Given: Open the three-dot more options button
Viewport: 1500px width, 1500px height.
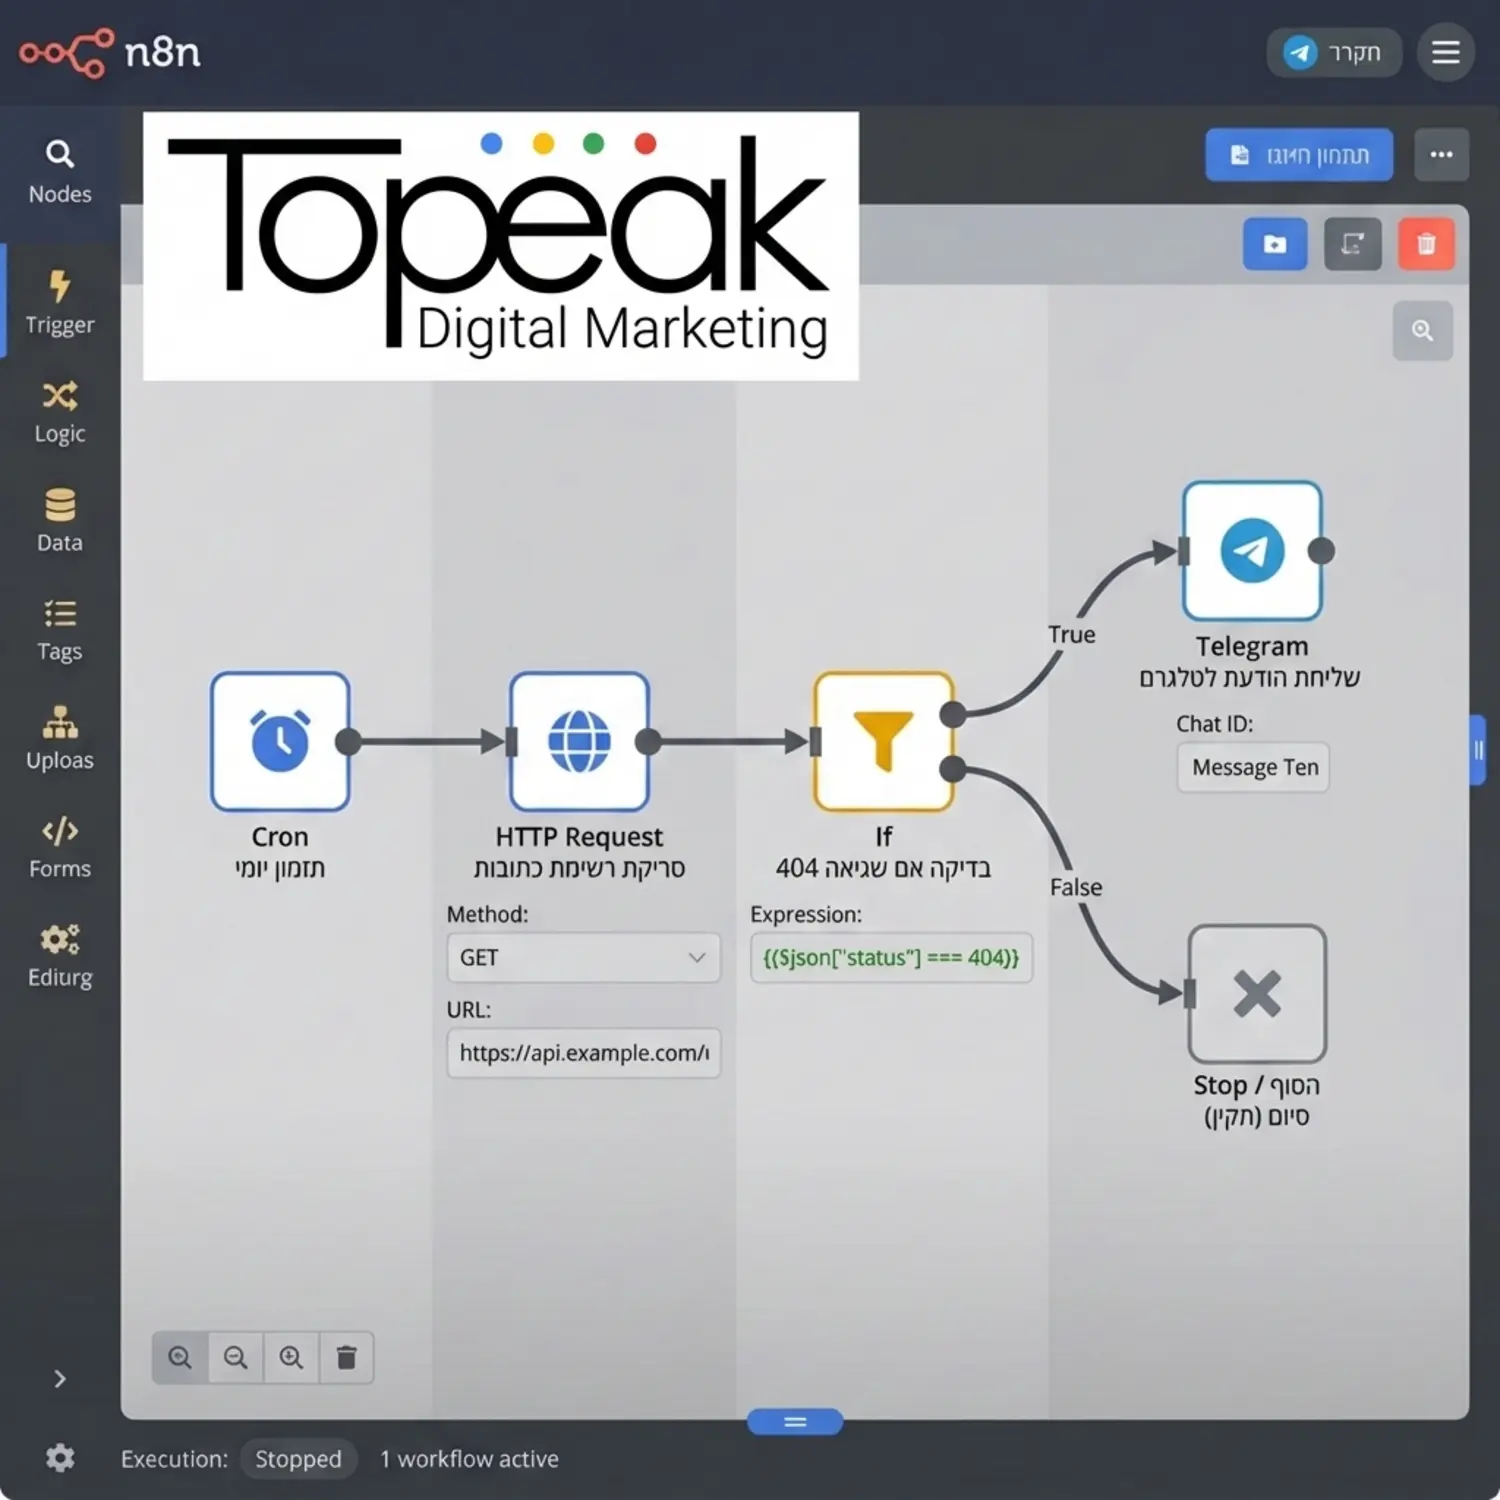Looking at the screenshot, I should coord(1441,154).
